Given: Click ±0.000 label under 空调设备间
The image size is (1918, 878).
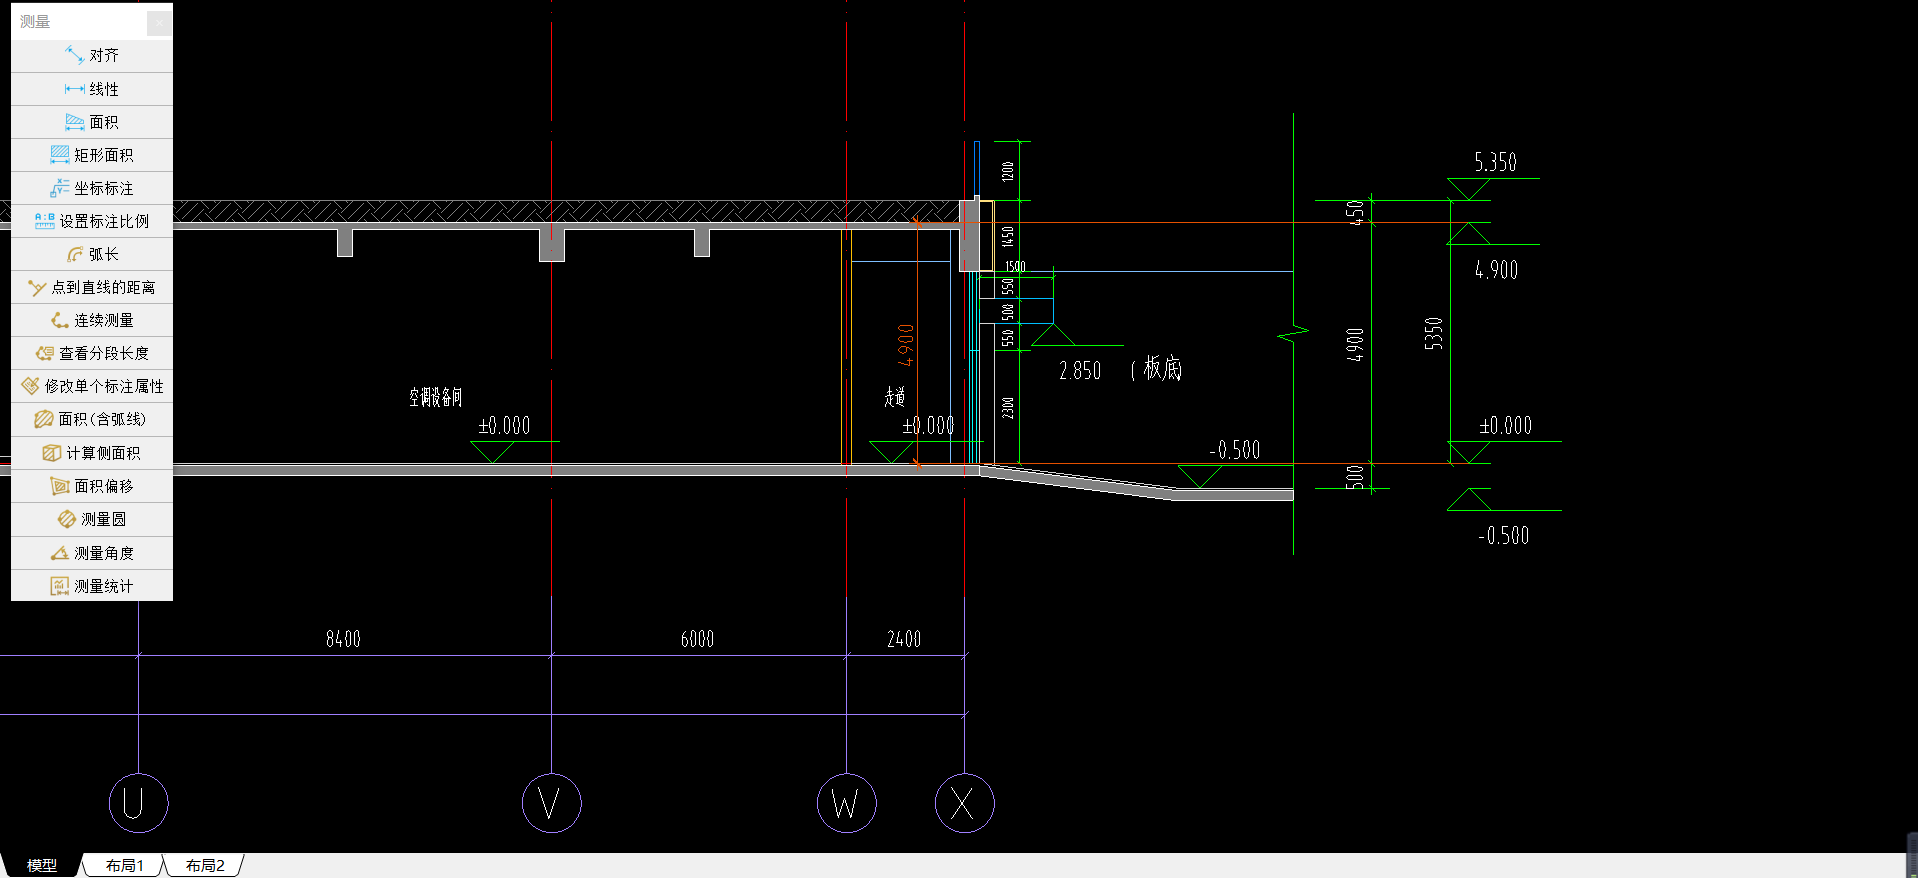Looking at the screenshot, I should [x=504, y=426].
